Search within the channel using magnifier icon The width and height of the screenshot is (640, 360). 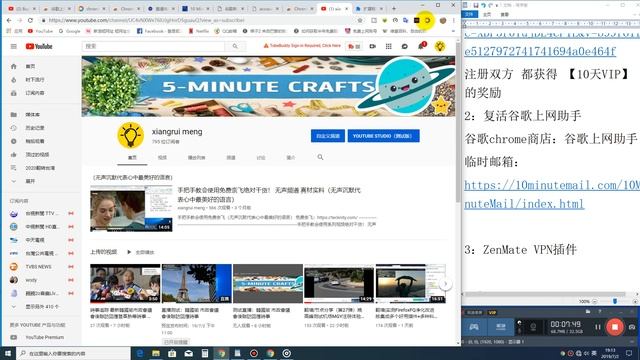click(320, 157)
